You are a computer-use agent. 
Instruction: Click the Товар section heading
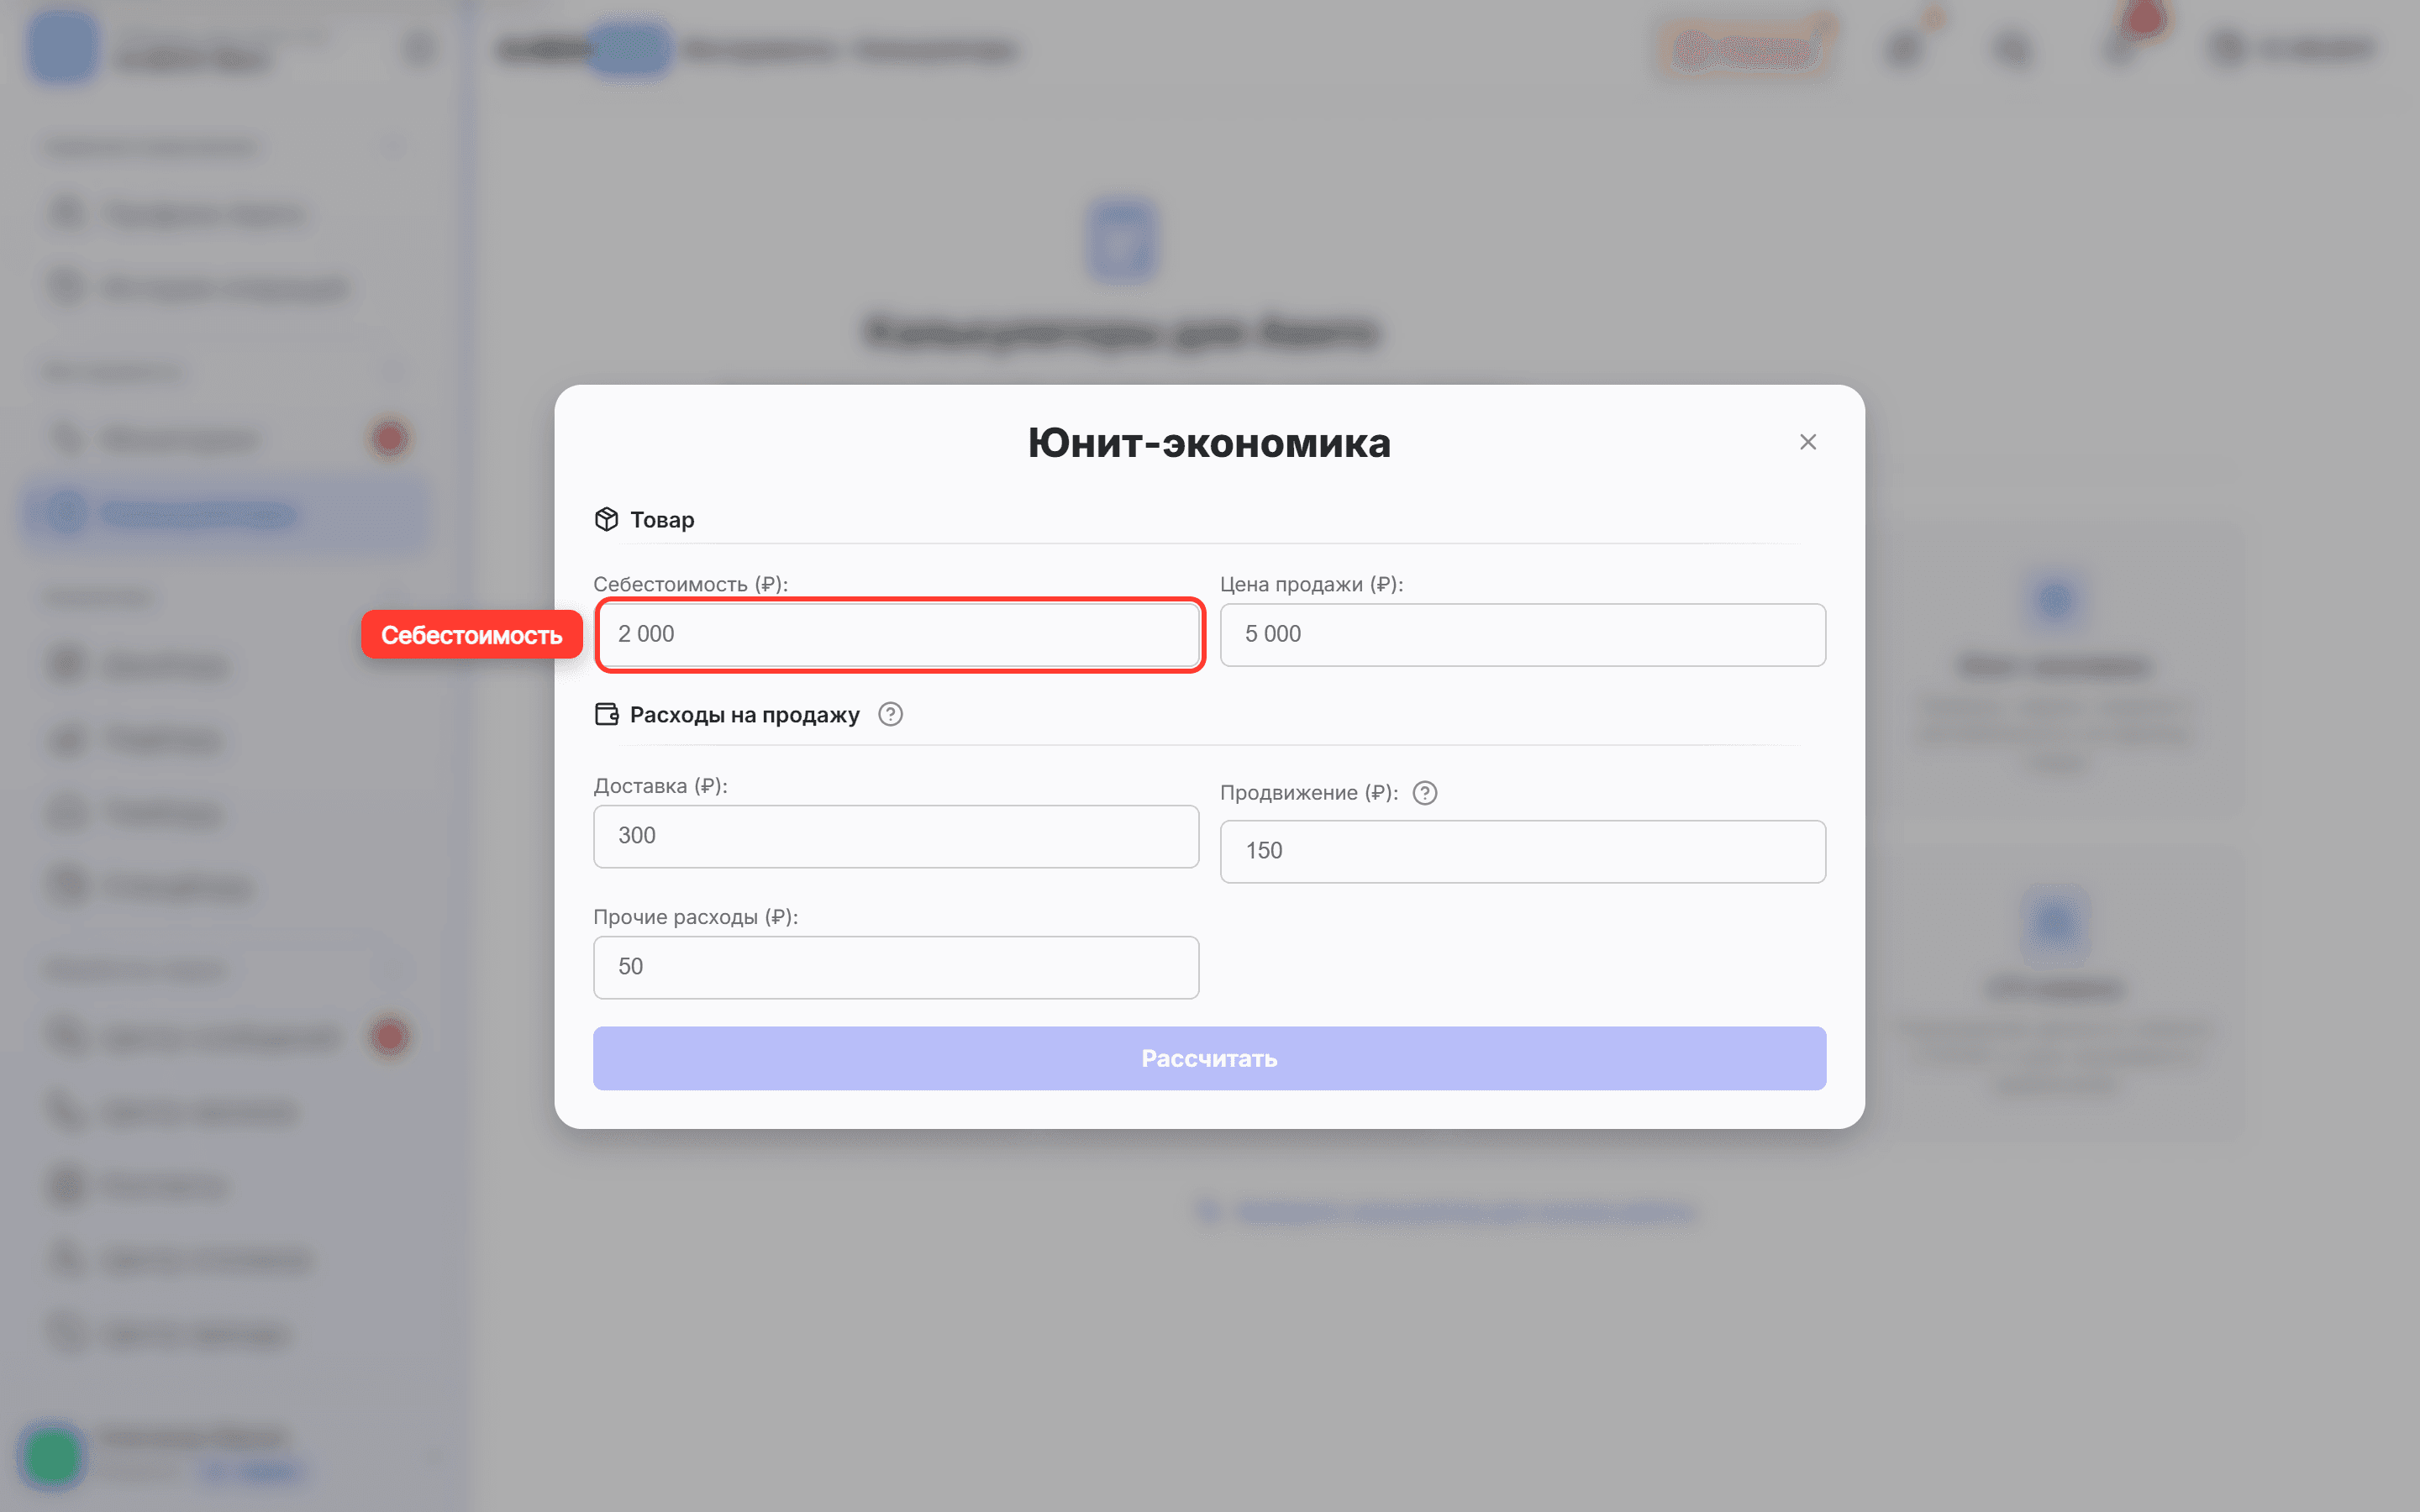point(662,520)
